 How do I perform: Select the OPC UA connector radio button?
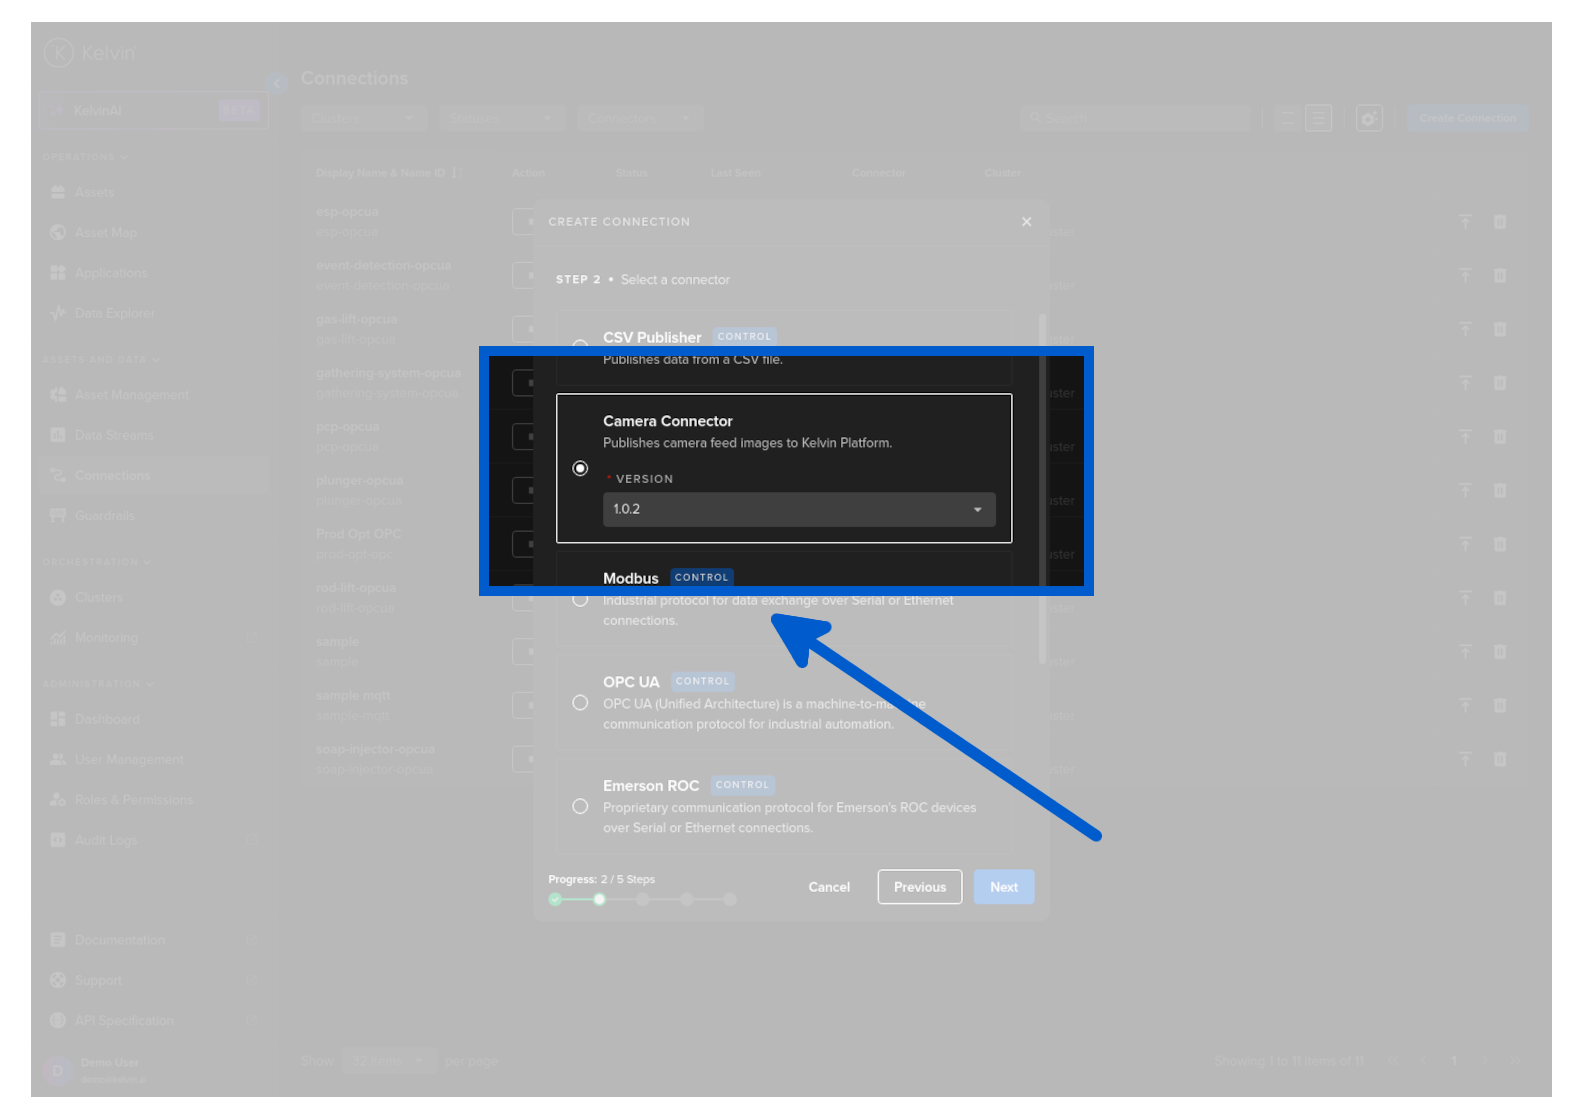[580, 703]
